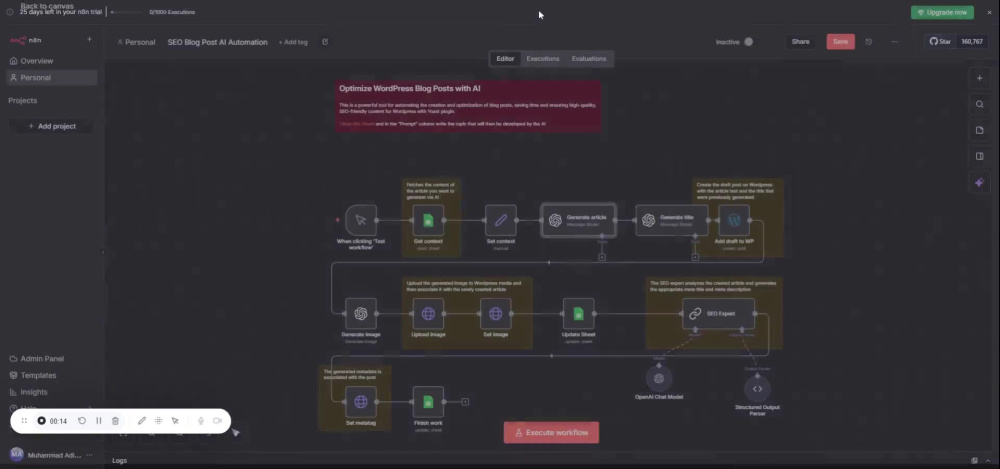Click the Share button

[x=800, y=41]
